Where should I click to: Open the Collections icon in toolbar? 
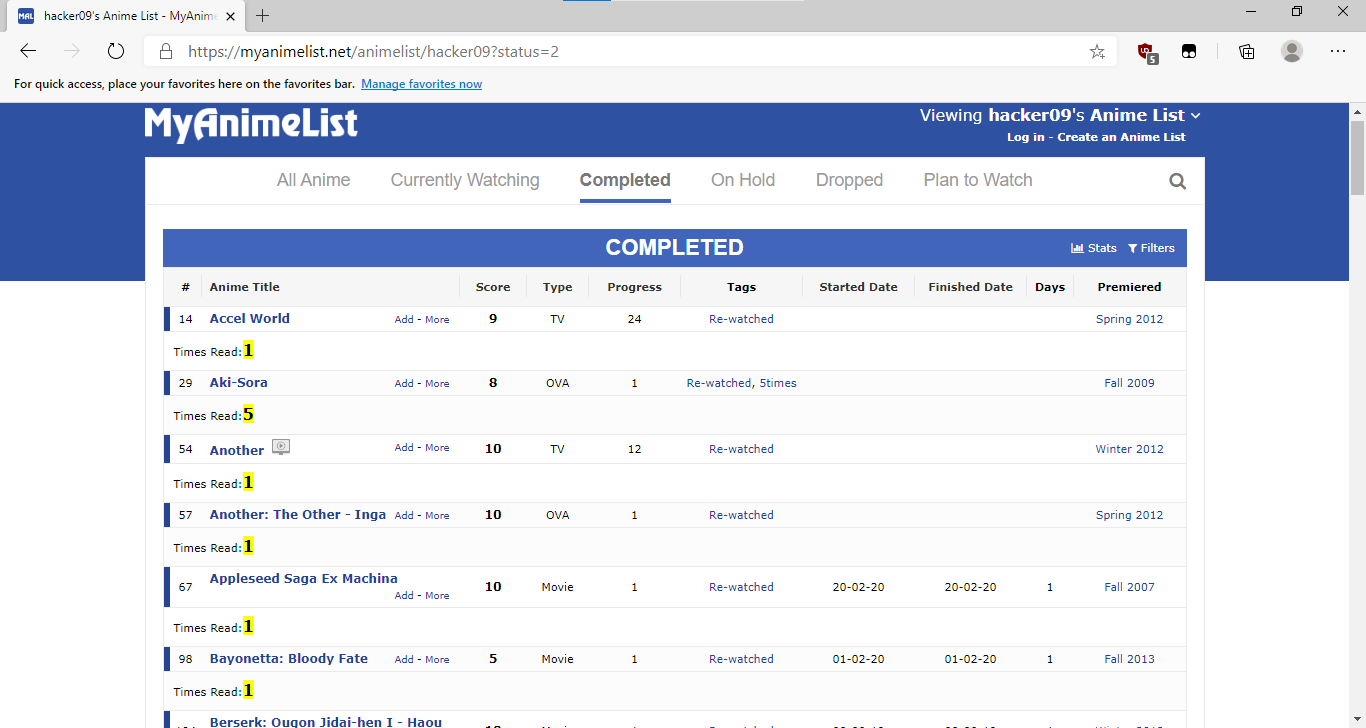tap(1246, 51)
